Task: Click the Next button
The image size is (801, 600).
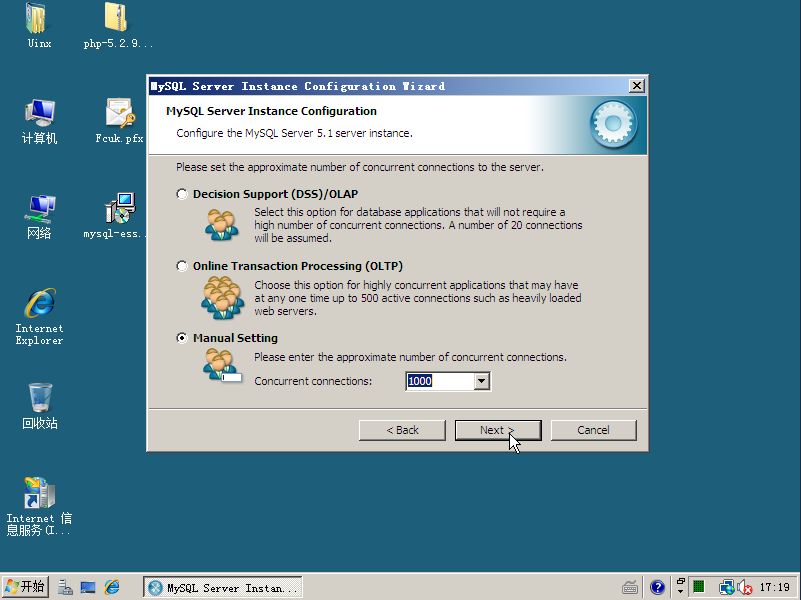Action: pyautogui.click(x=498, y=430)
